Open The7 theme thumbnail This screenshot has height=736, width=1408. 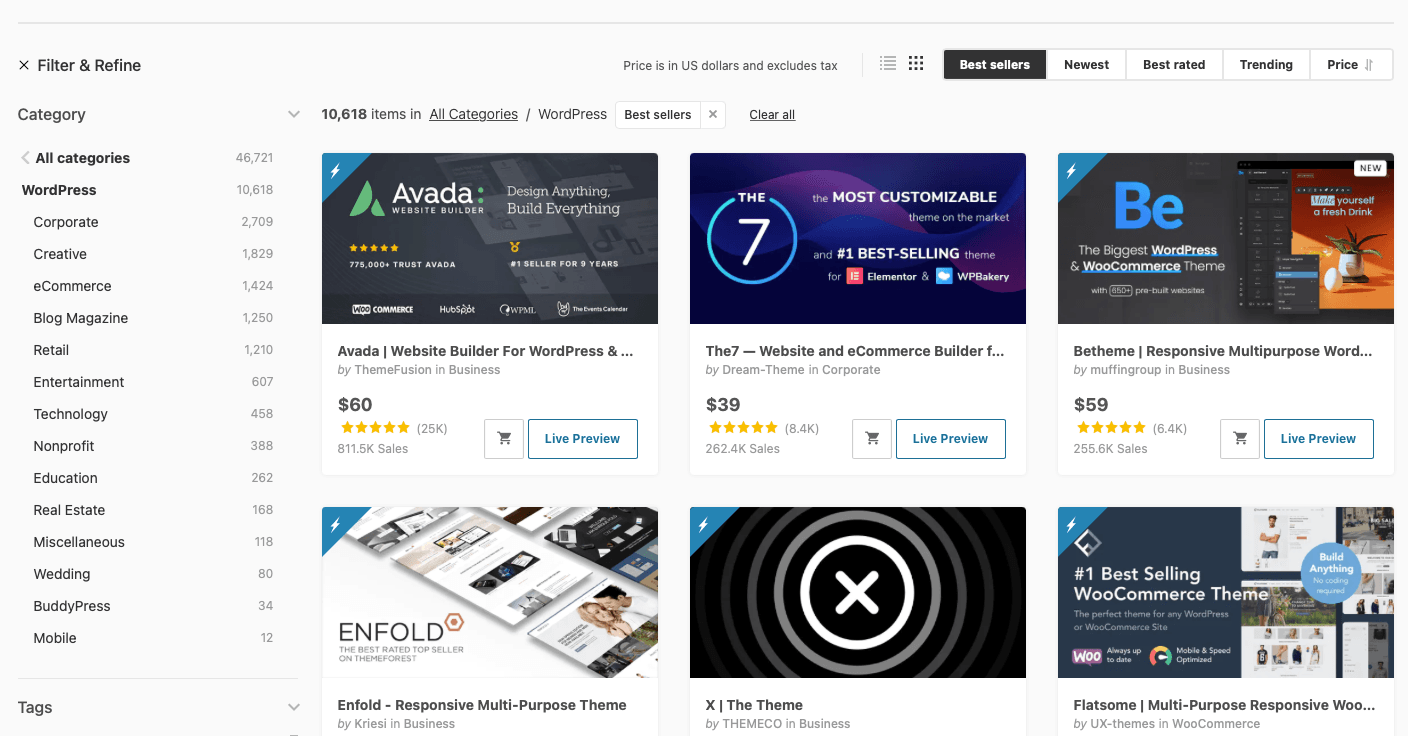point(858,238)
